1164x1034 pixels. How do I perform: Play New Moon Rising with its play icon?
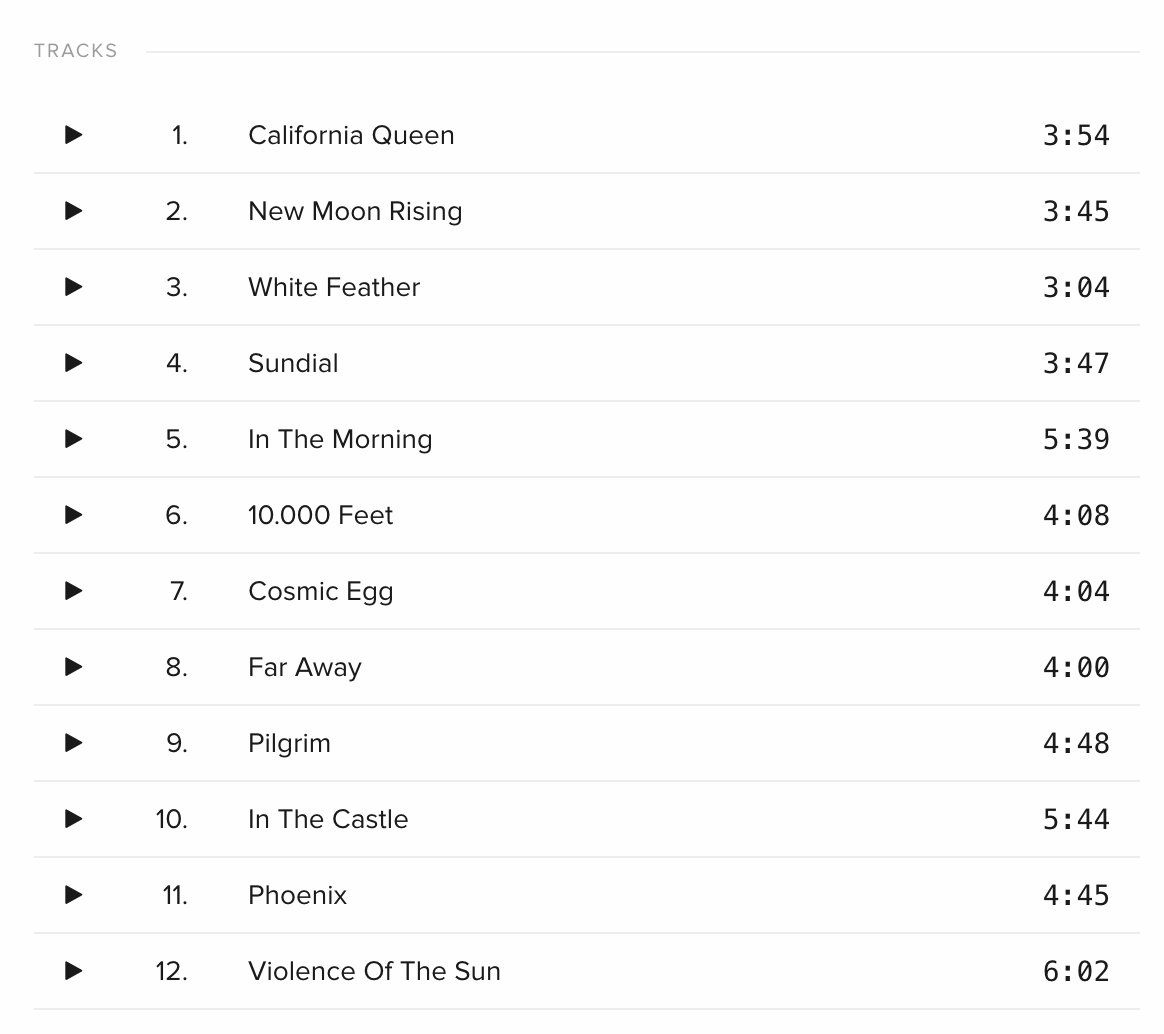73,211
